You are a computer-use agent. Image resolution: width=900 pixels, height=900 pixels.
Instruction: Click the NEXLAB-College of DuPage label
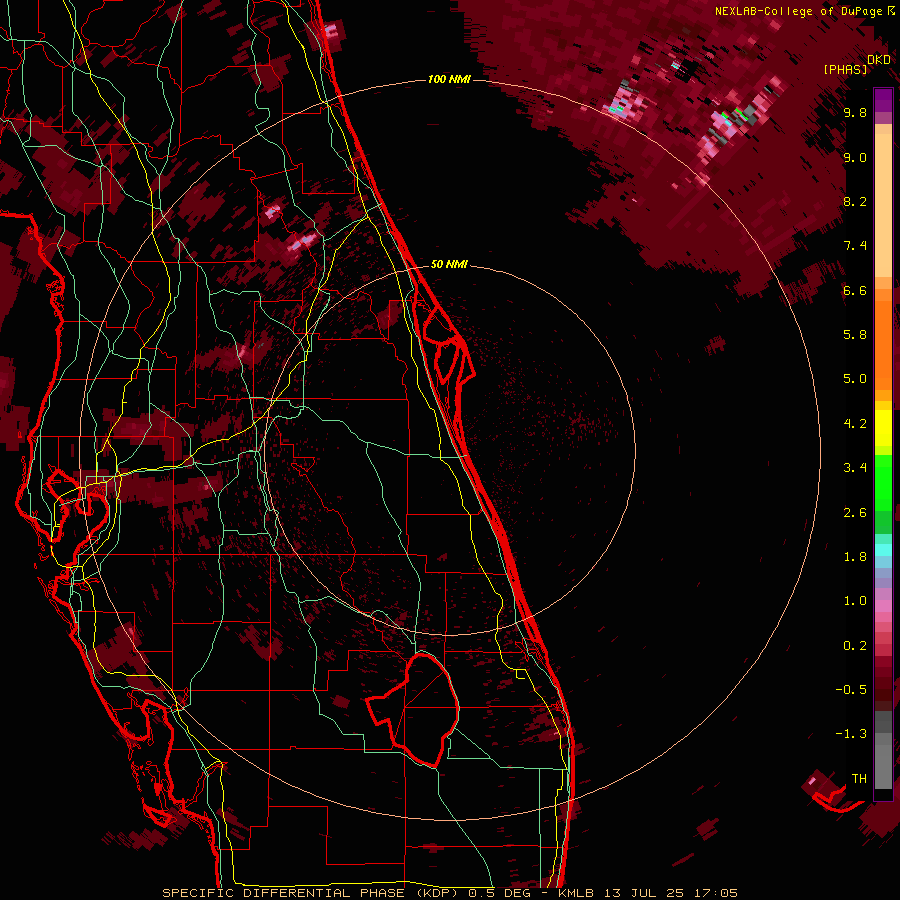pos(800,11)
